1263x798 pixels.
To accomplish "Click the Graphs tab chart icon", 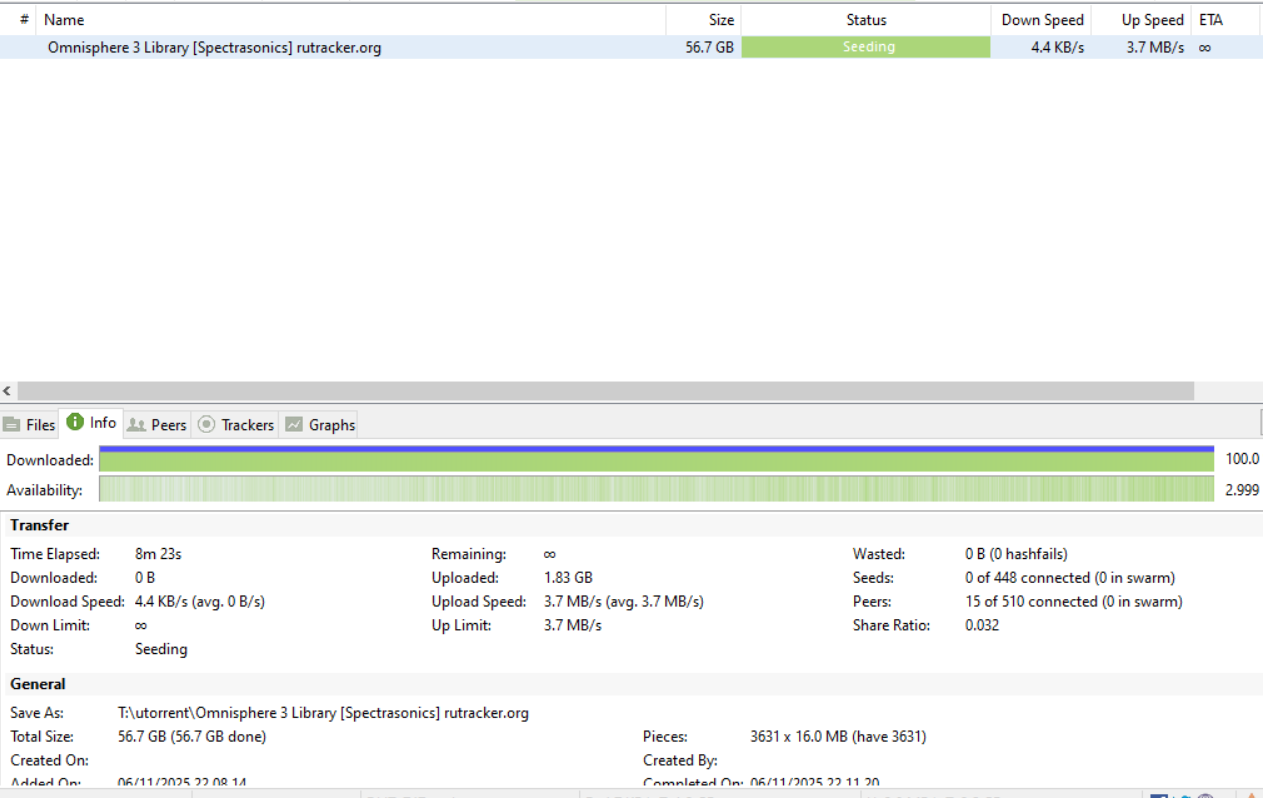I will (x=294, y=425).
